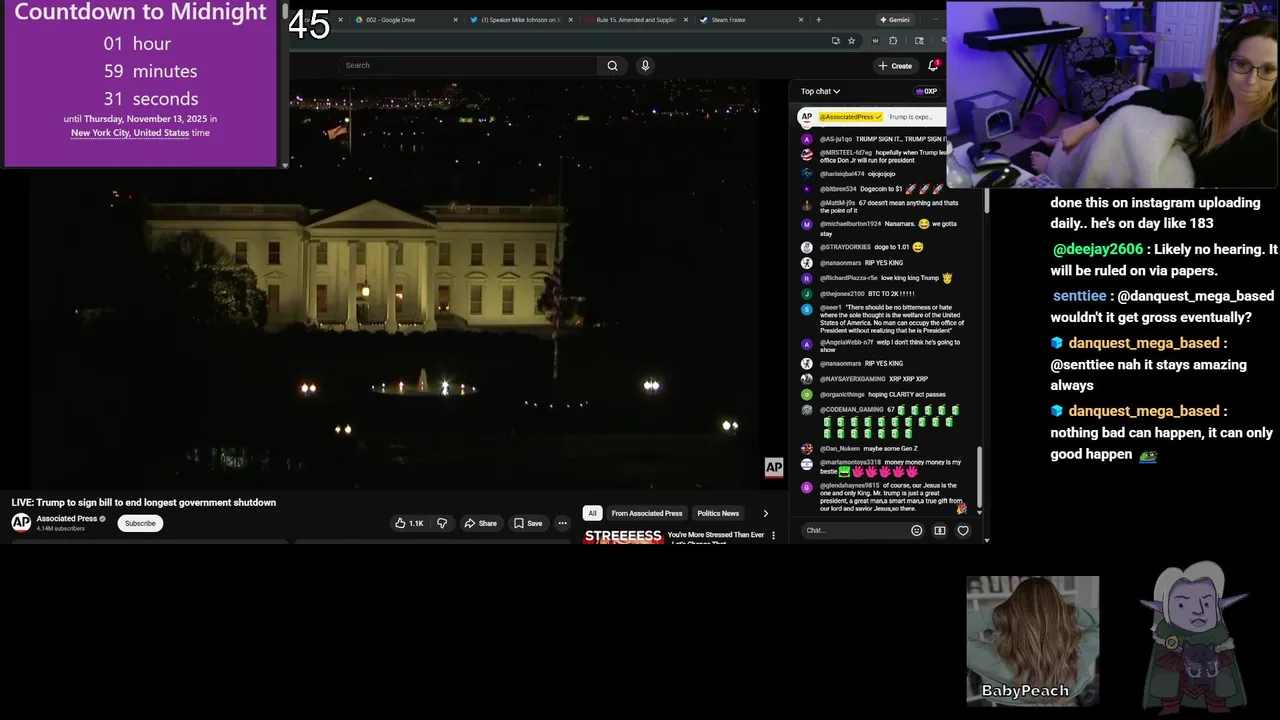1280x720 pixels.
Task: Click the STREEEESS recommended video thumbnail
Action: click(622, 537)
